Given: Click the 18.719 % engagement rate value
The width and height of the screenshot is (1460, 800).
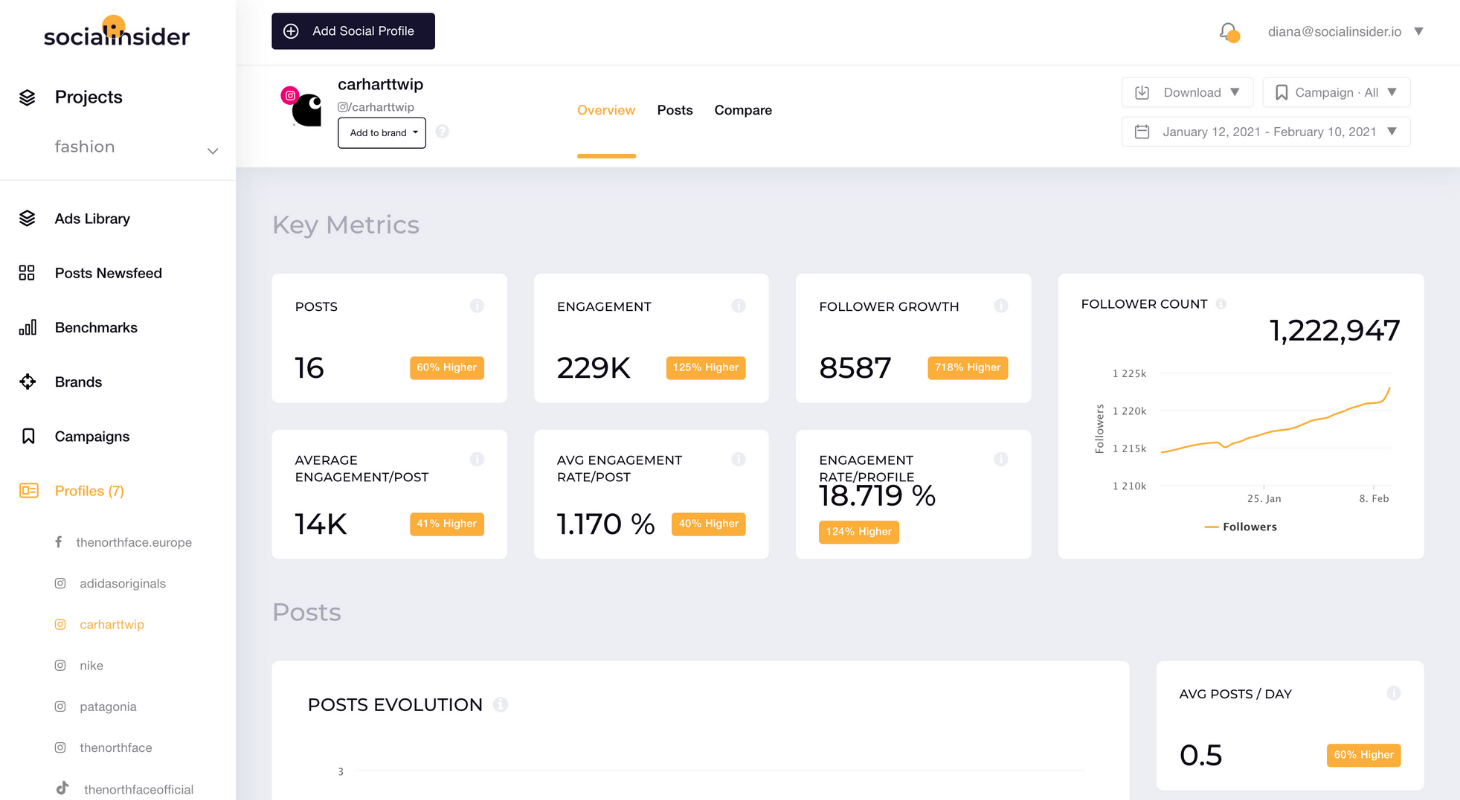Looking at the screenshot, I should click(877, 495).
